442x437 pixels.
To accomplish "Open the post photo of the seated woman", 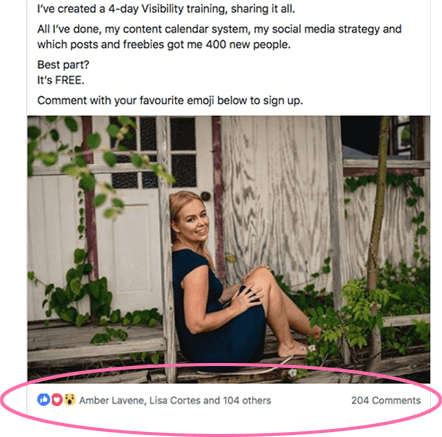I will point(229,249).
